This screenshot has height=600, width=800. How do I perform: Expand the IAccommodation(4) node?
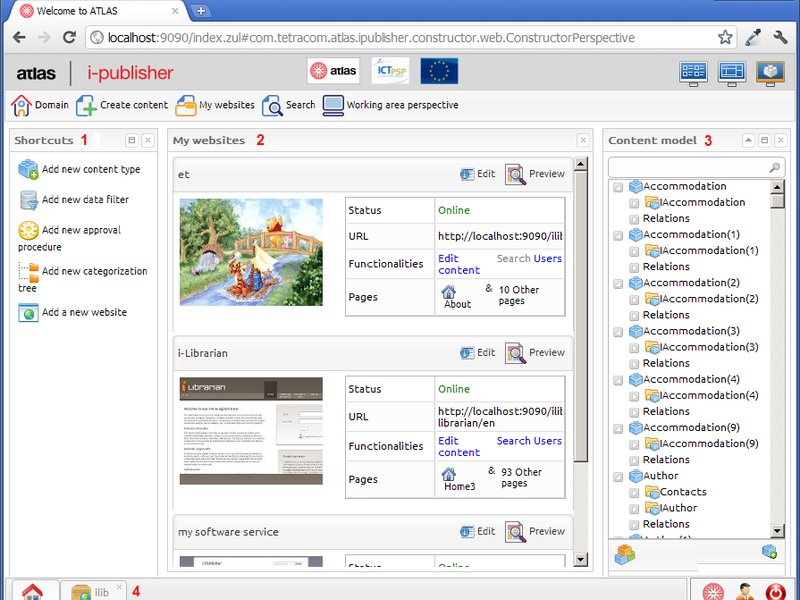click(x=634, y=396)
